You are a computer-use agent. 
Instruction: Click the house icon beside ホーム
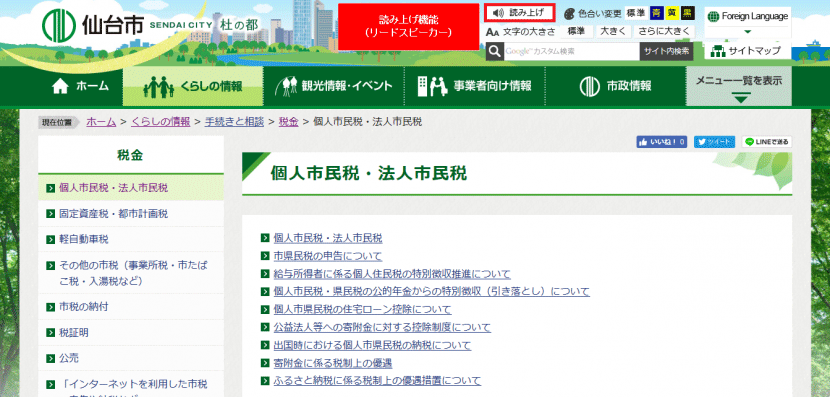click(60, 86)
